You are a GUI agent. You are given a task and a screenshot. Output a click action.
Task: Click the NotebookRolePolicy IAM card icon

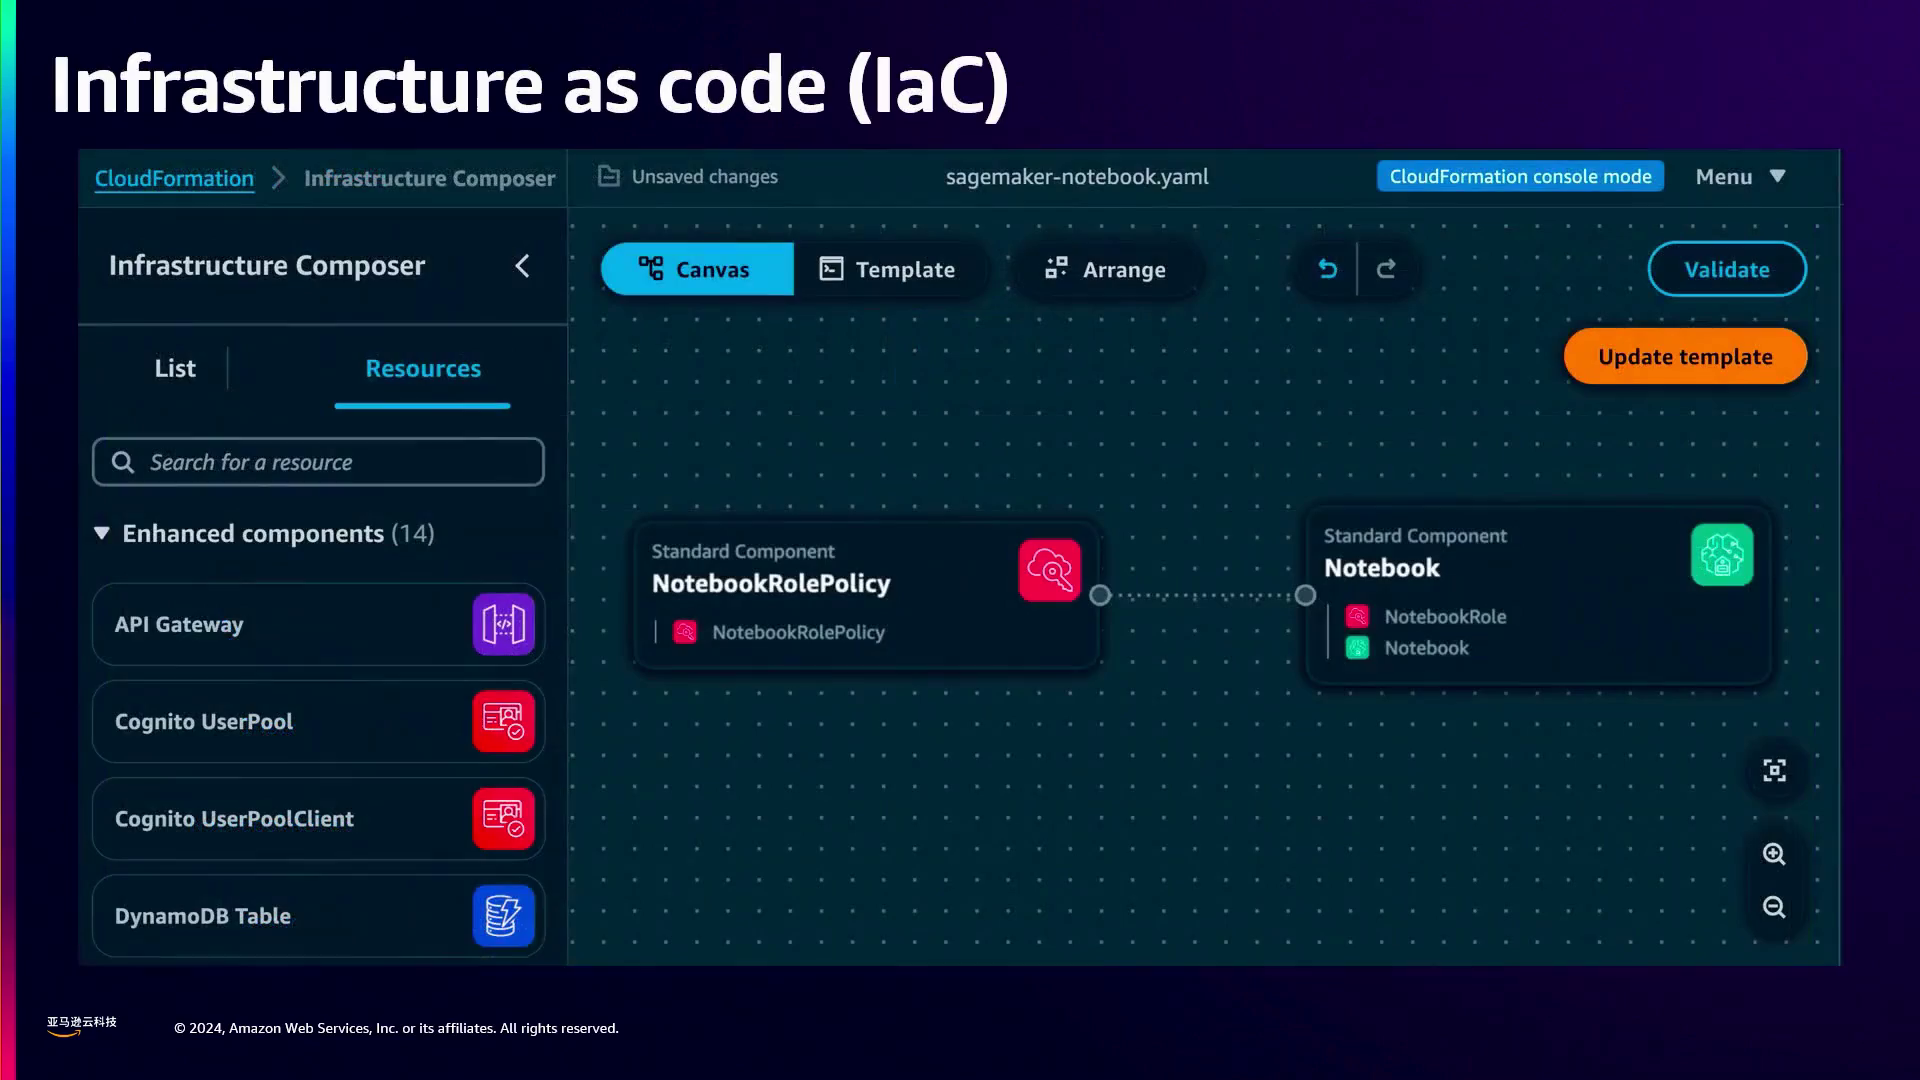point(1049,570)
